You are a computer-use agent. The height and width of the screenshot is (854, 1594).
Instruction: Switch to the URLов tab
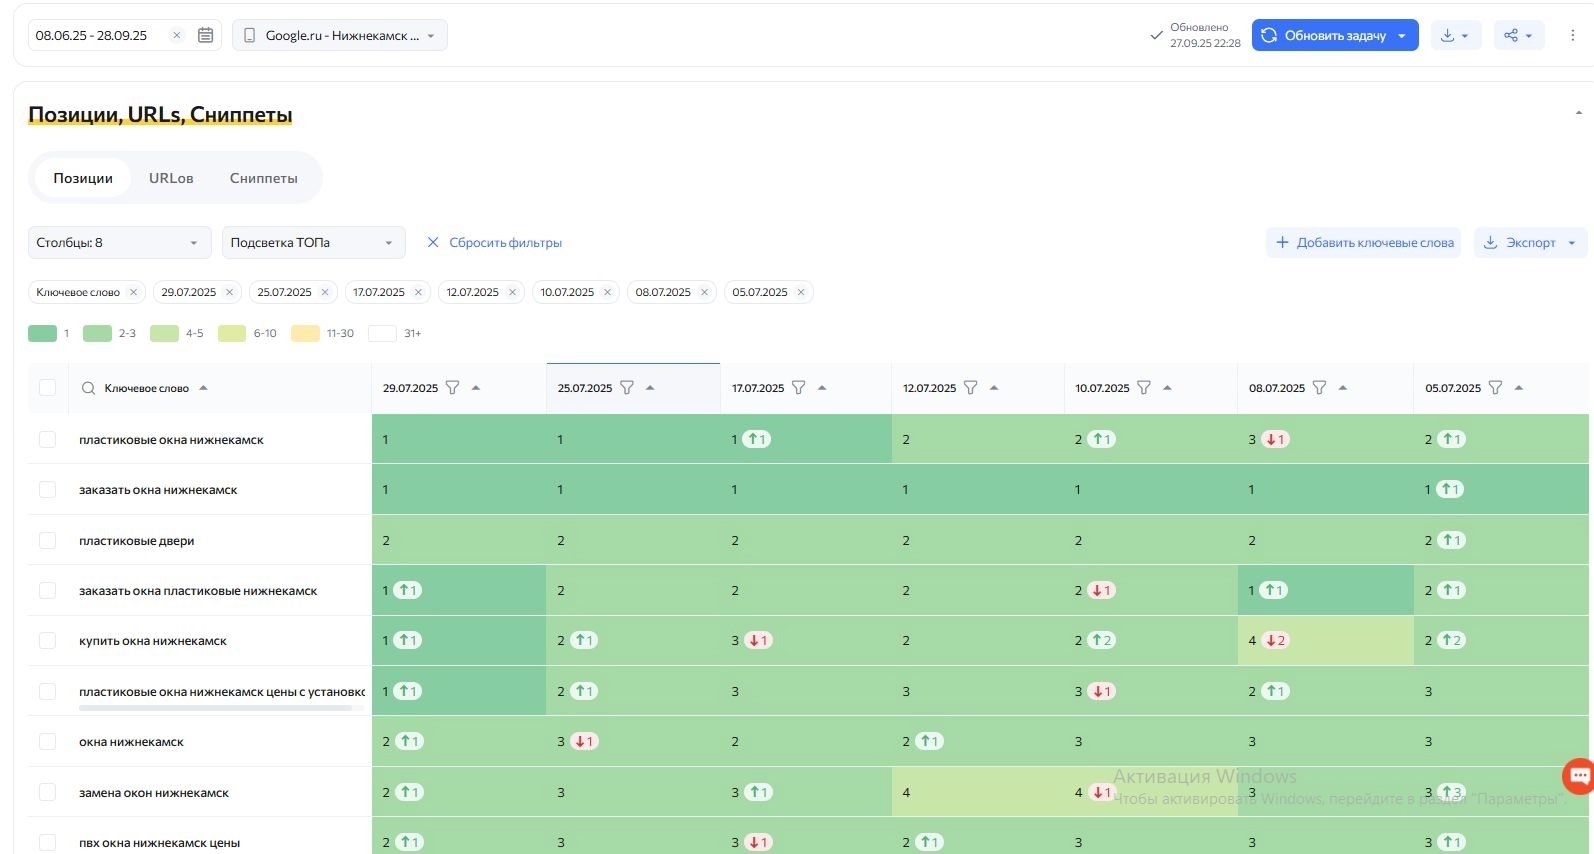pyautogui.click(x=171, y=178)
